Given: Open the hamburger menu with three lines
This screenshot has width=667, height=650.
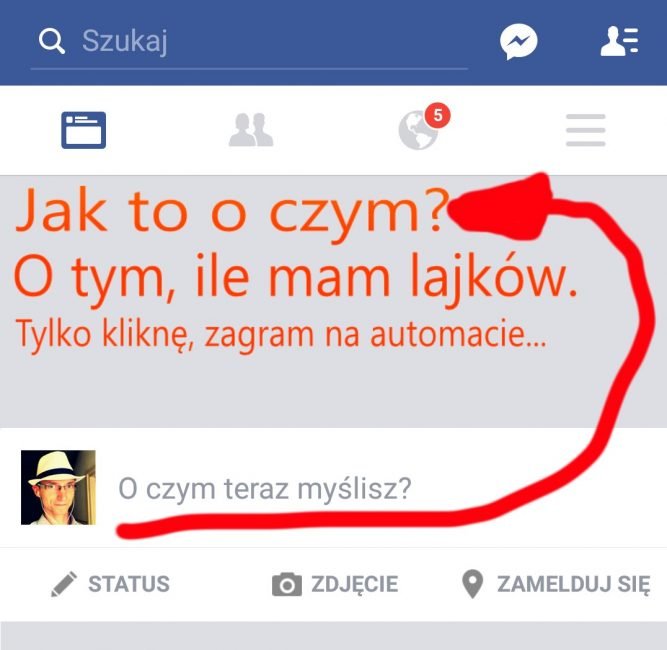Looking at the screenshot, I should pyautogui.click(x=585, y=130).
